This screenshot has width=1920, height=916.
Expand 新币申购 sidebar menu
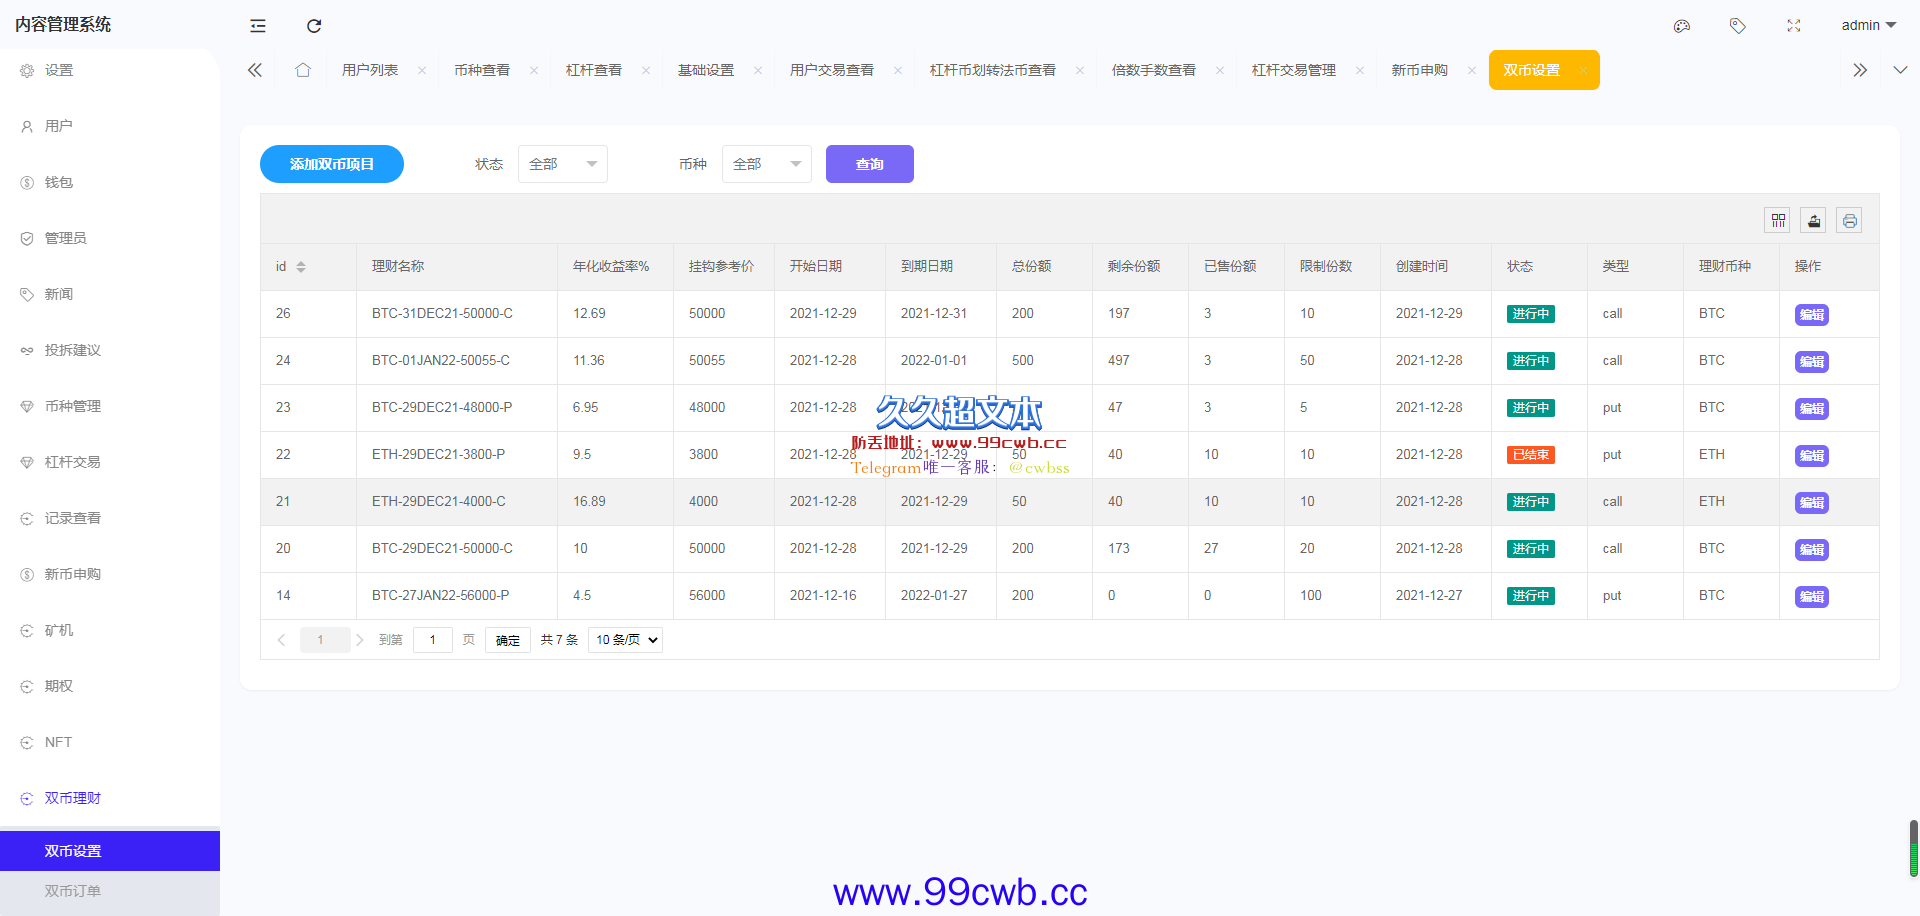[x=110, y=574]
